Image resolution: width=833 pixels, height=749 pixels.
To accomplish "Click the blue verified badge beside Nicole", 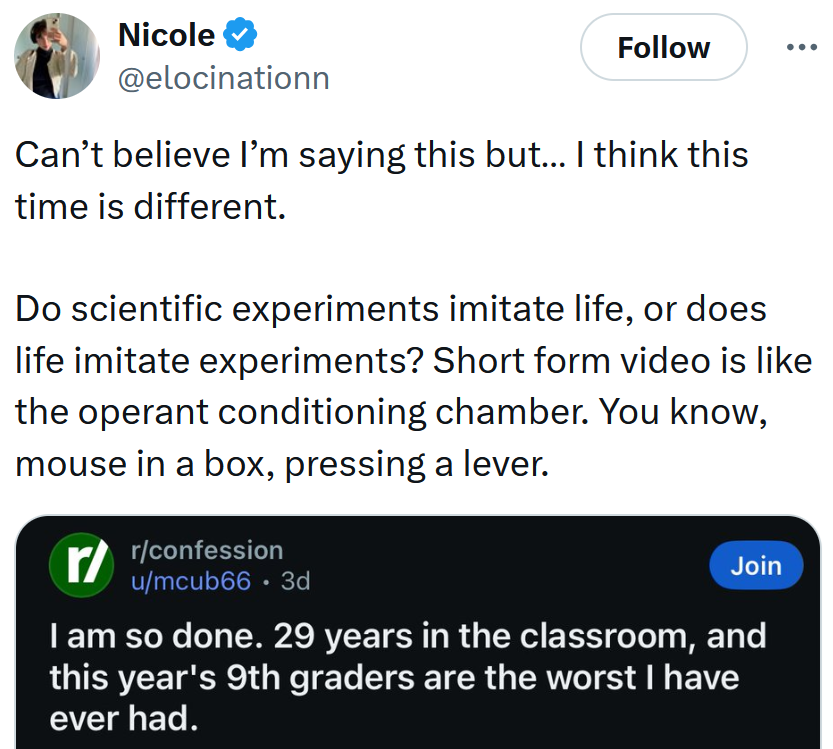I will tap(241, 36).
